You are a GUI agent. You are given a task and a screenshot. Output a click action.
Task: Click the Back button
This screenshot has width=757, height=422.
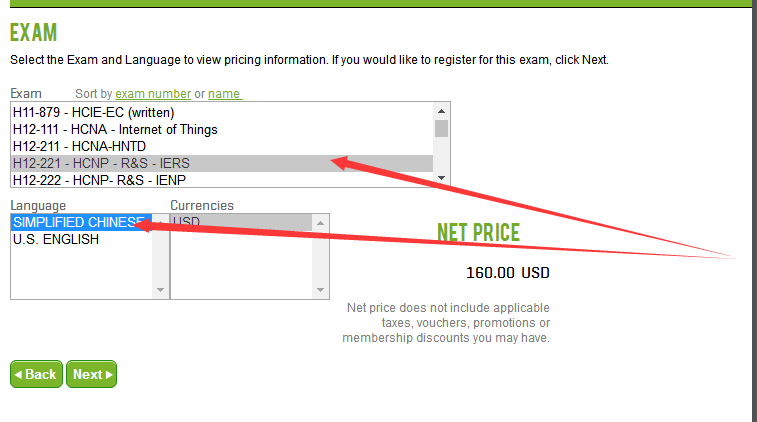(36, 374)
